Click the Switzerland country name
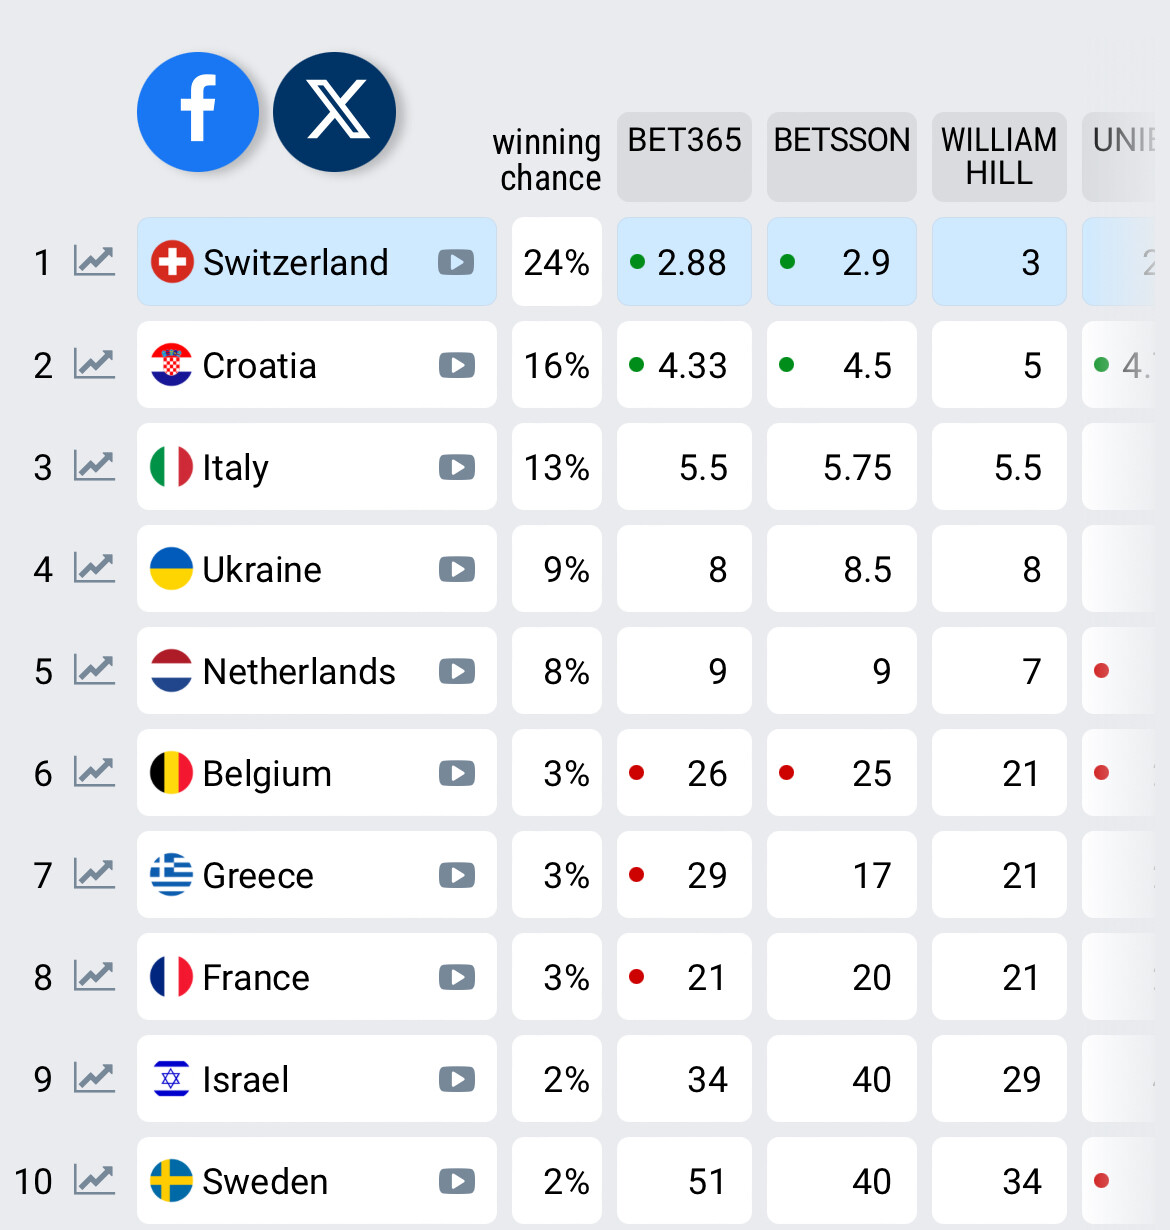The width and height of the screenshot is (1170, 1230). (x=295, y=263)
